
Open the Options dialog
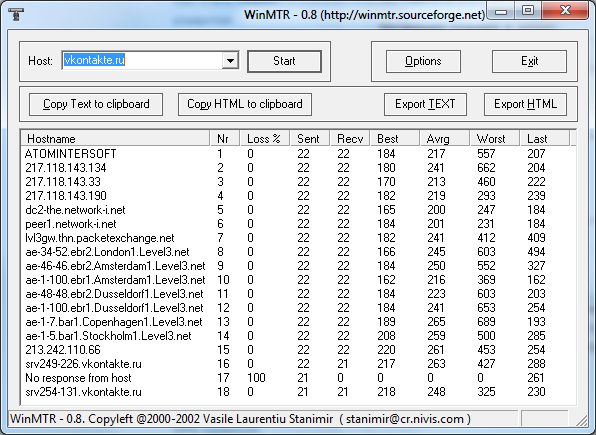pos(423,61)
